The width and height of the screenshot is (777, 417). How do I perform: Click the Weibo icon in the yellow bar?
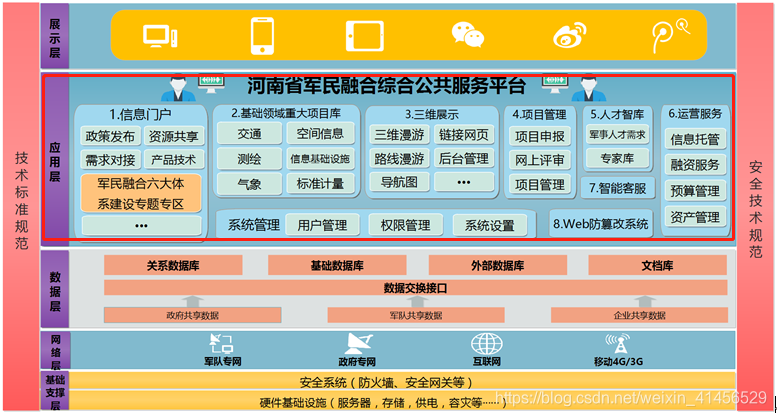click(569, 35)
